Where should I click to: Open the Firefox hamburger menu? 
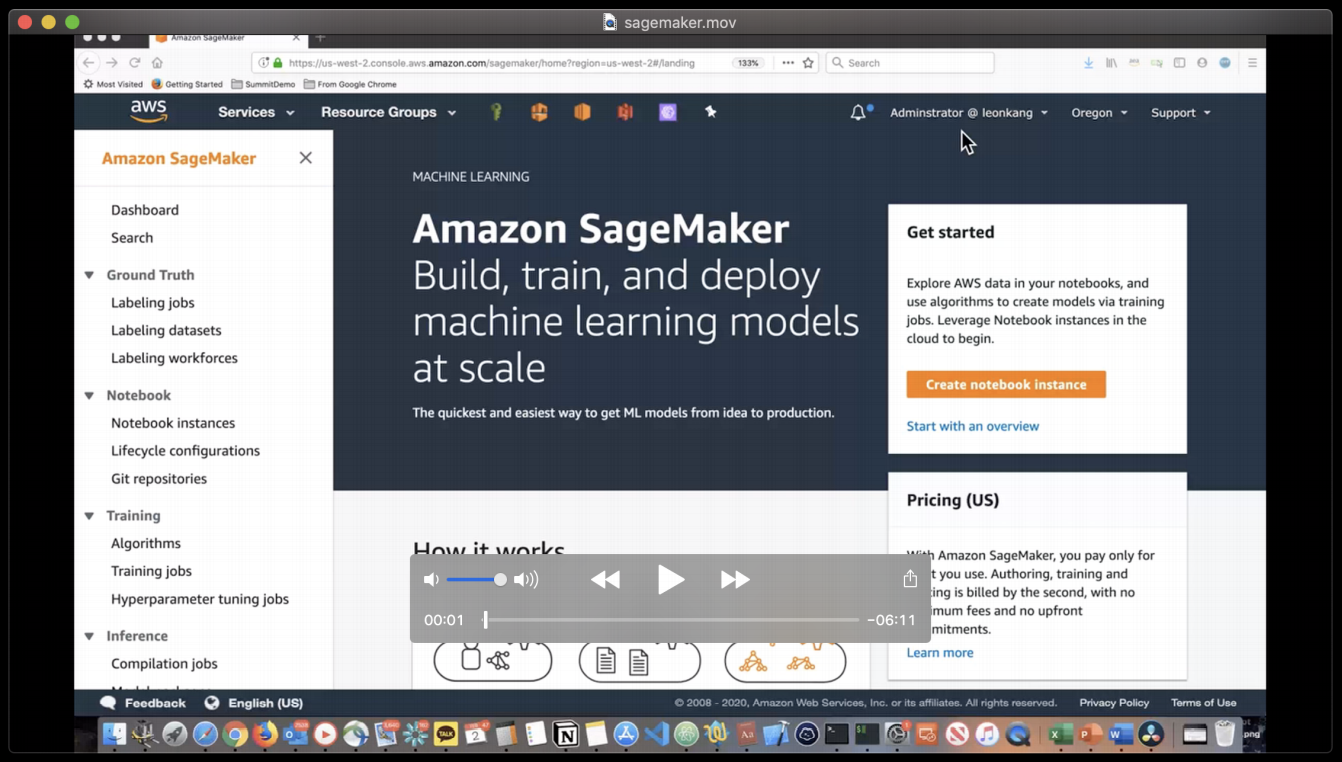coord(1252,62)
